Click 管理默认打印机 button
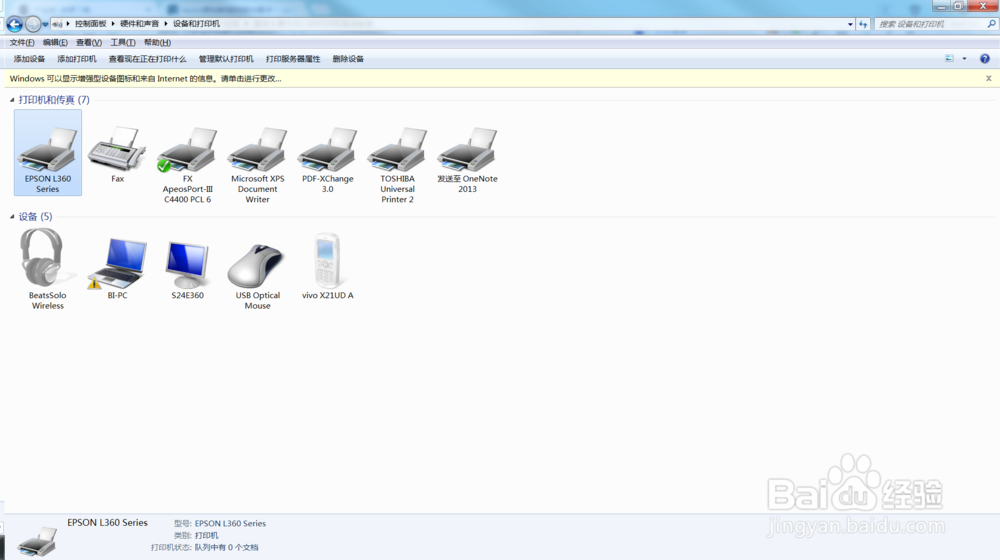Screen dimensions: 1000x560 click(x=226, y=59)
